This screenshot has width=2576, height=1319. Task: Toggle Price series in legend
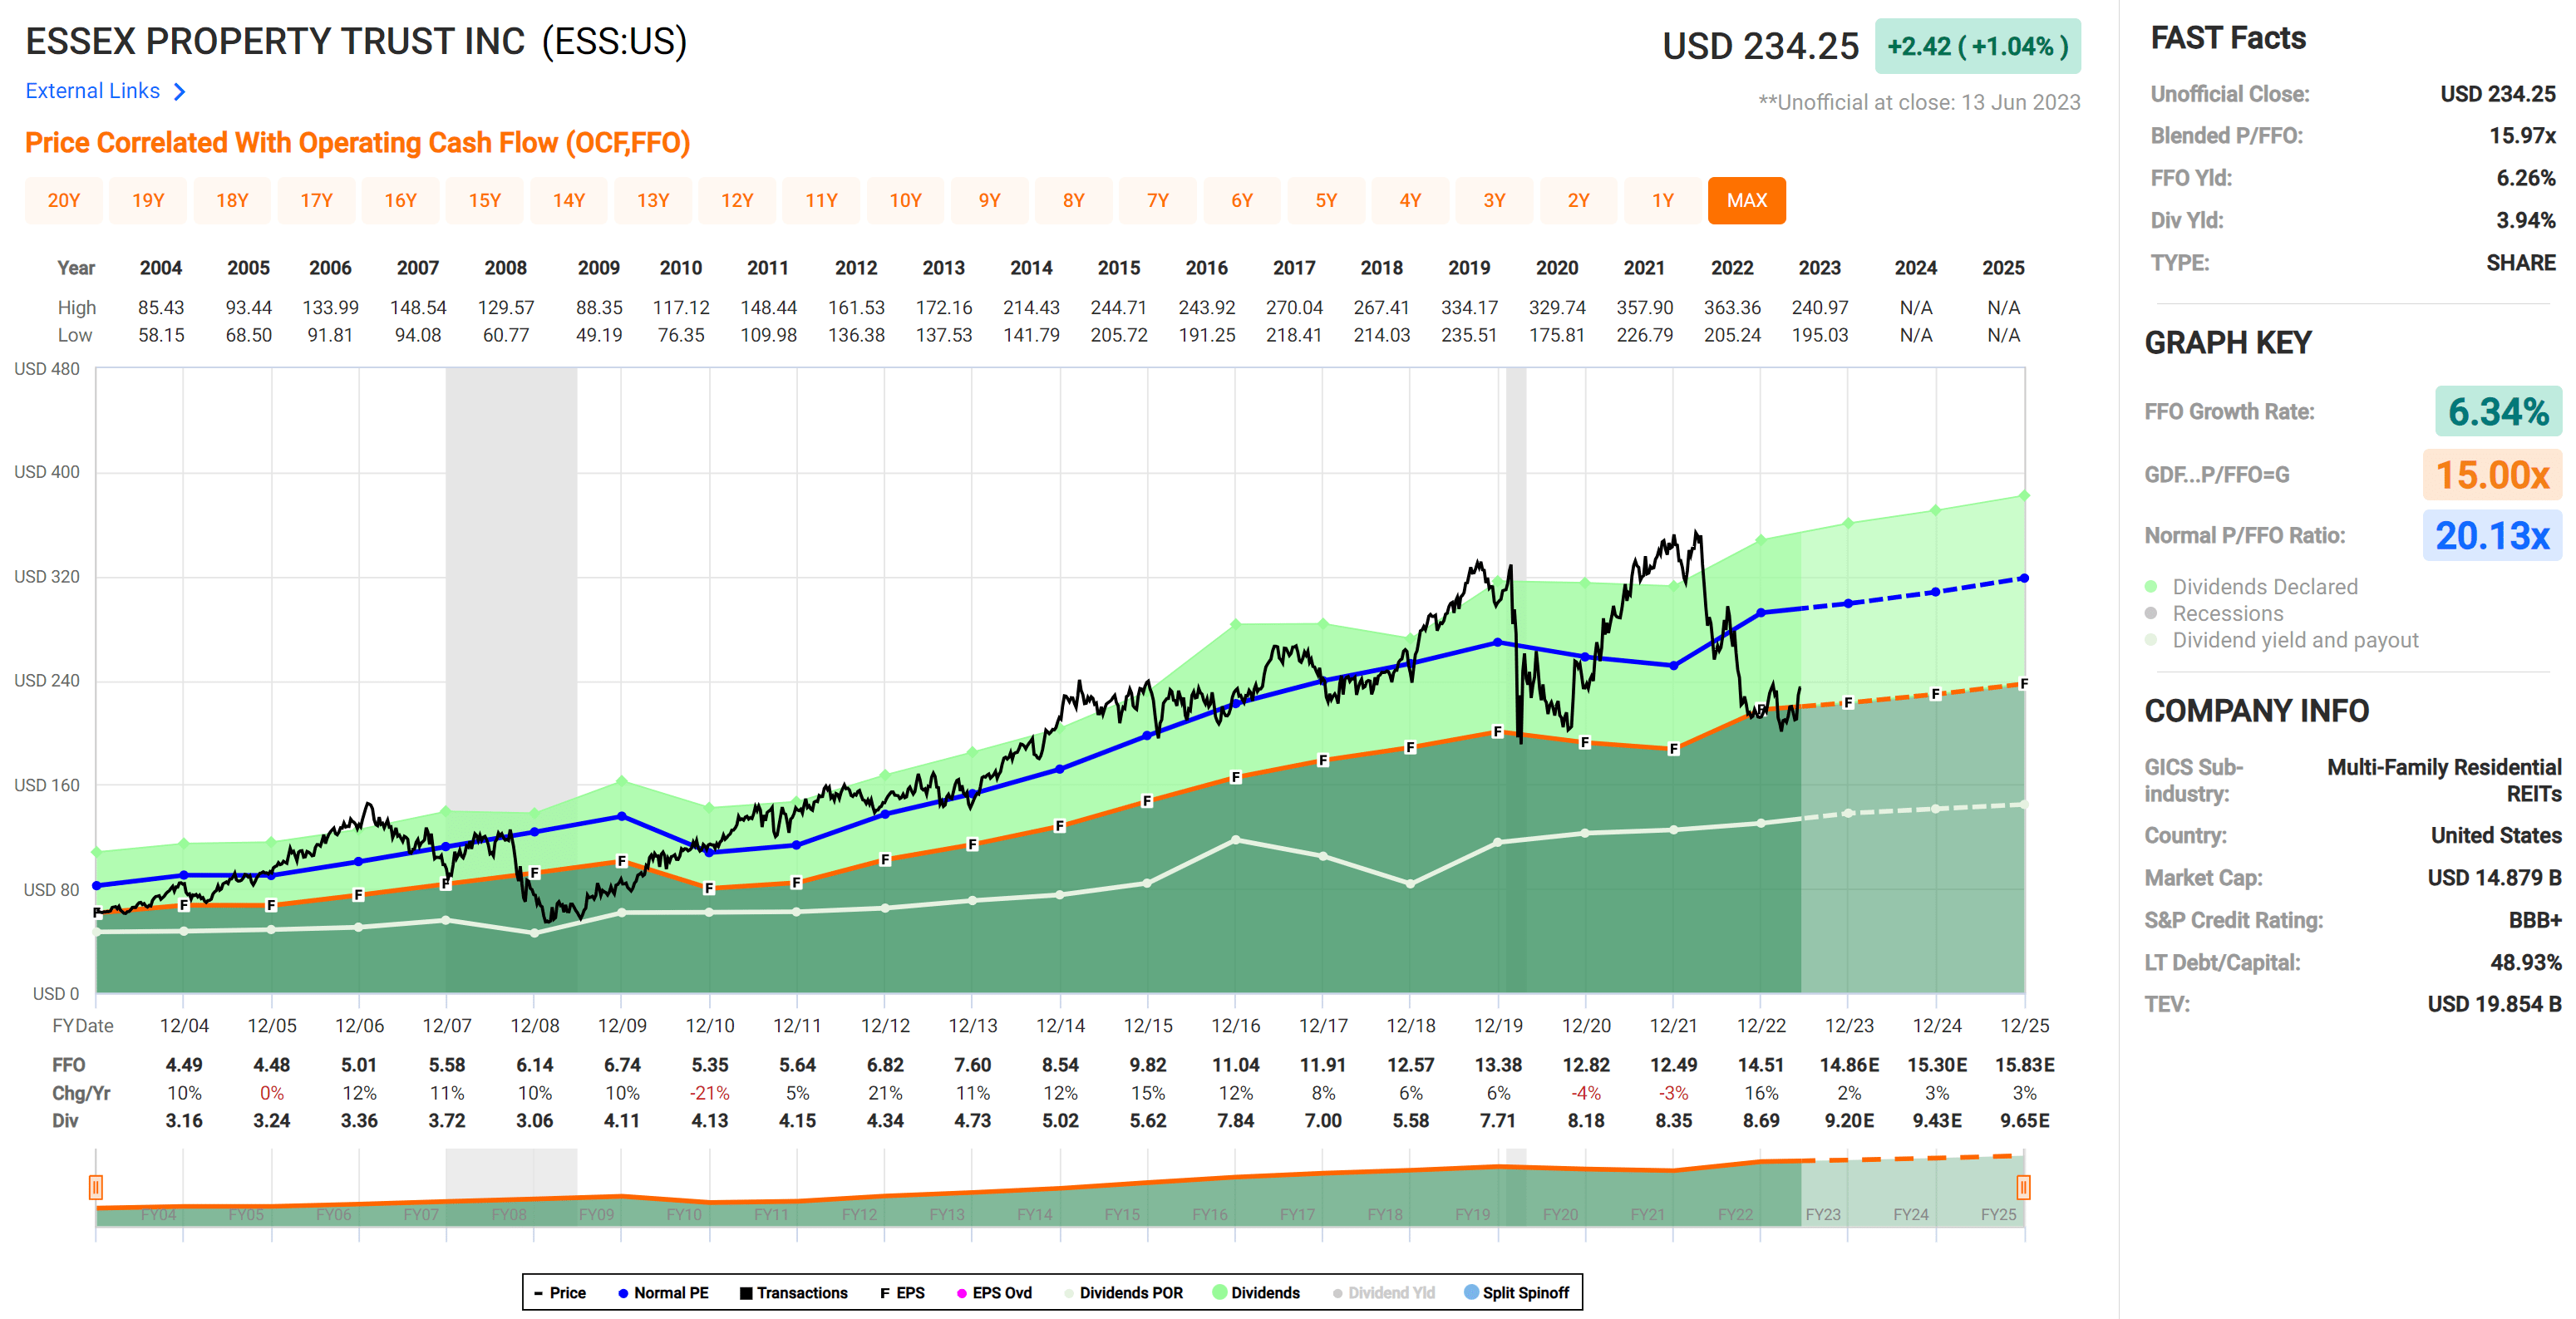[560, 1292]
